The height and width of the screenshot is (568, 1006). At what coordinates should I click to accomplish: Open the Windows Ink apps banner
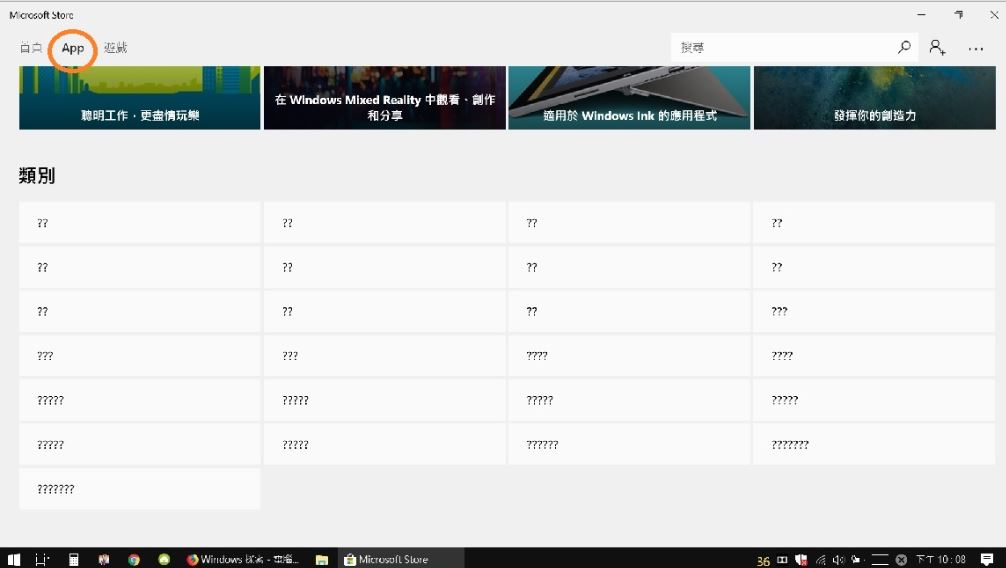click(629, 98)
